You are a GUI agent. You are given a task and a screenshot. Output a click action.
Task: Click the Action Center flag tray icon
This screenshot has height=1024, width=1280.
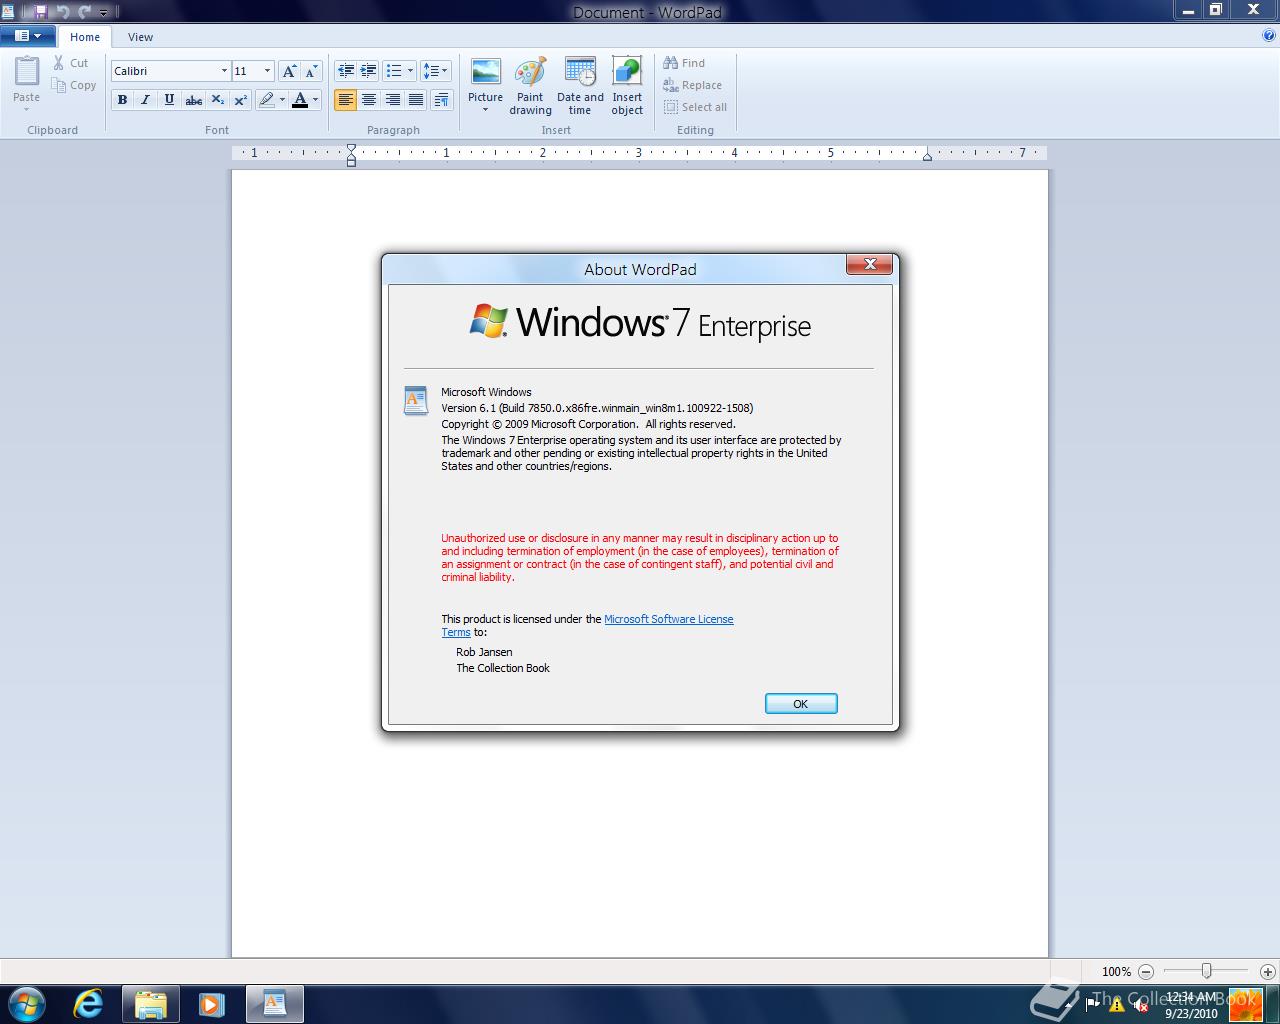coord(1092,1005)
